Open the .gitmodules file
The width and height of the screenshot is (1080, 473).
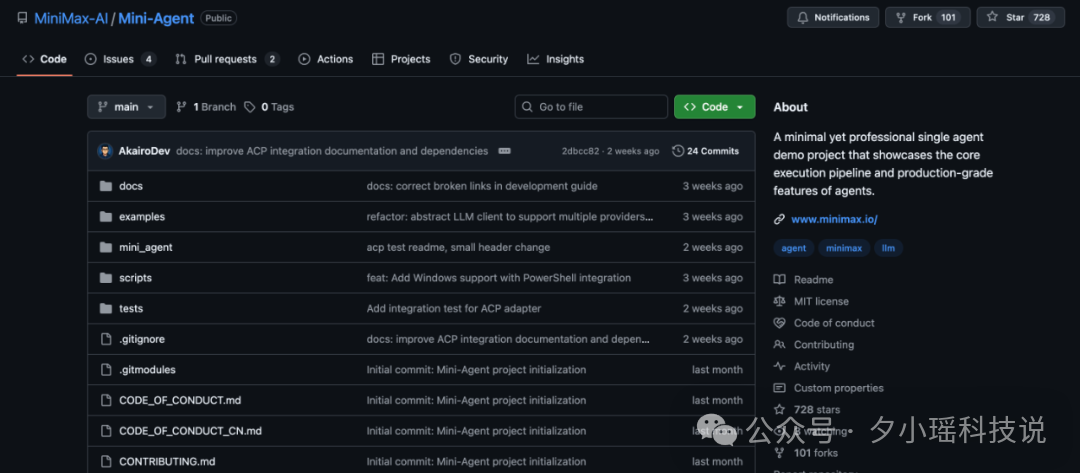147,370
